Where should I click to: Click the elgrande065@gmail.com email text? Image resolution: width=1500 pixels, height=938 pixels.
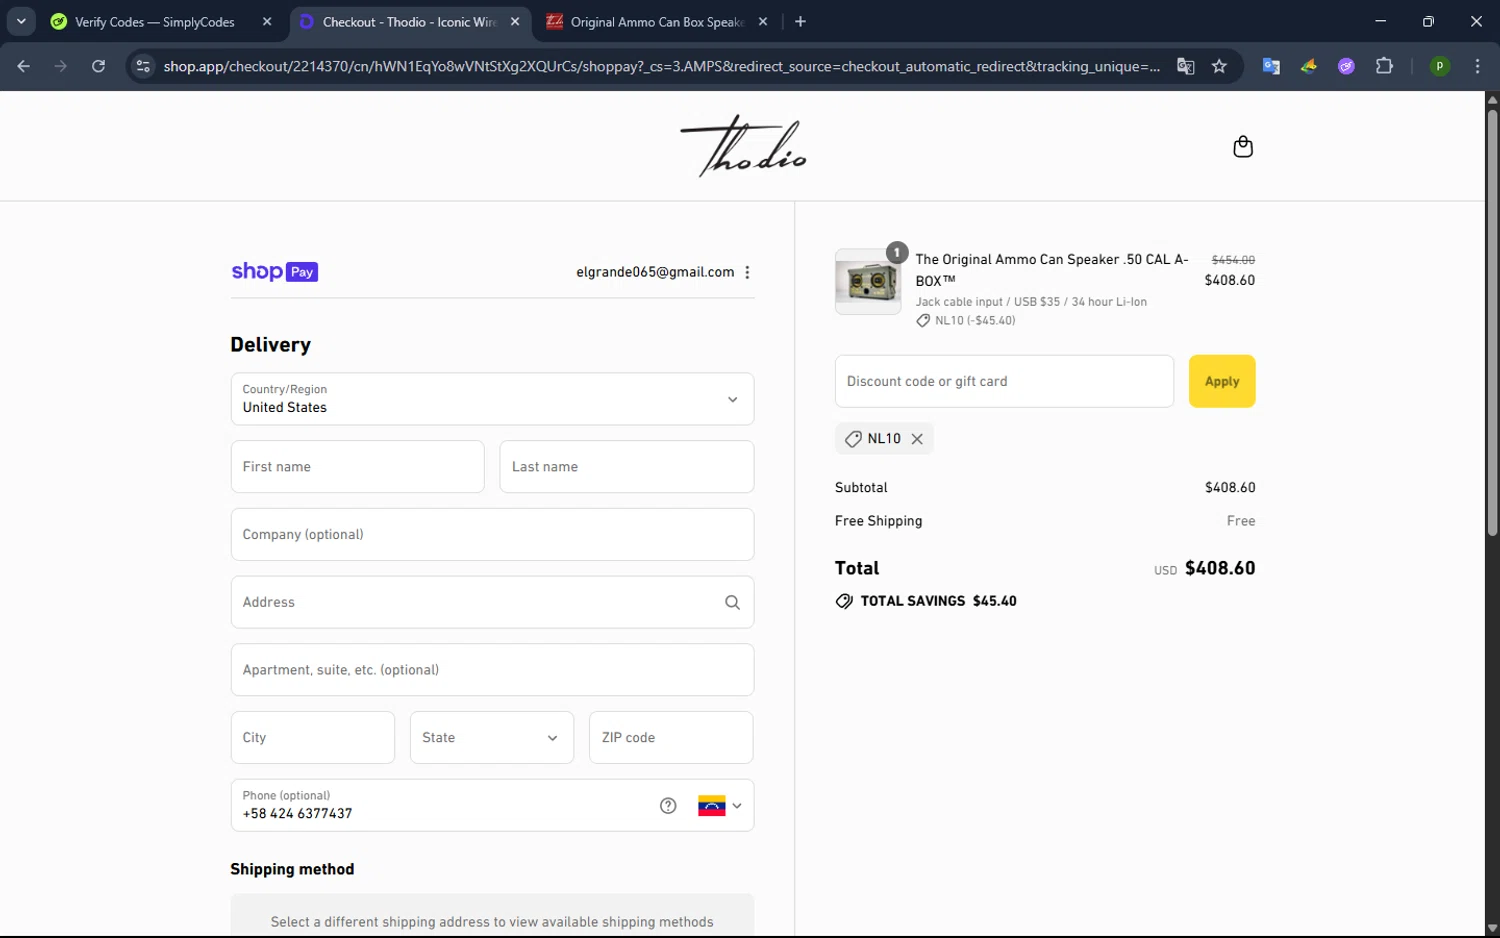click(x=655, y=272)
